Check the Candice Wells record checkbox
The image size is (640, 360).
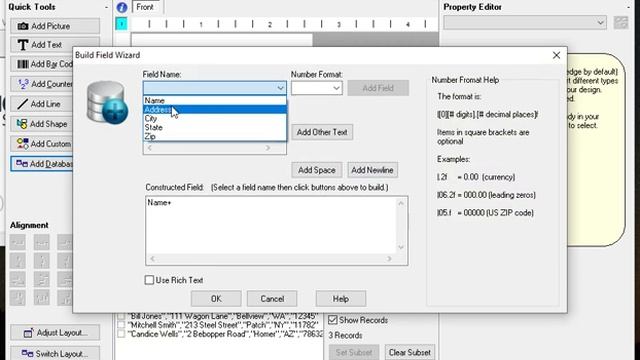point(121,334)
